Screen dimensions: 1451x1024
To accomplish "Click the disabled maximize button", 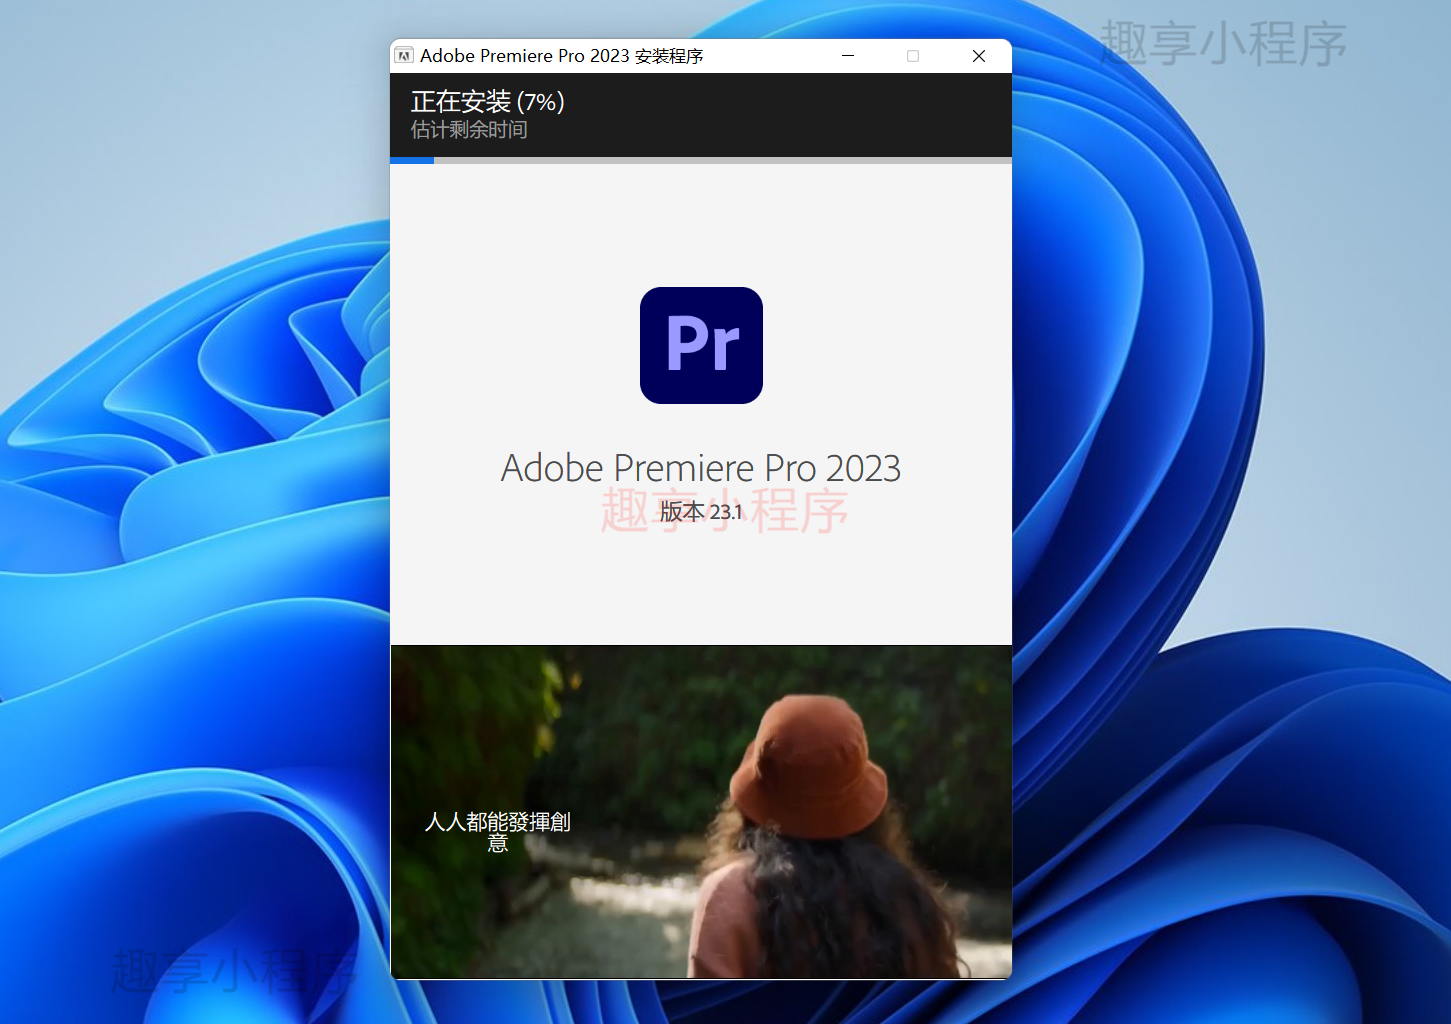I will [x=913, y=56].
